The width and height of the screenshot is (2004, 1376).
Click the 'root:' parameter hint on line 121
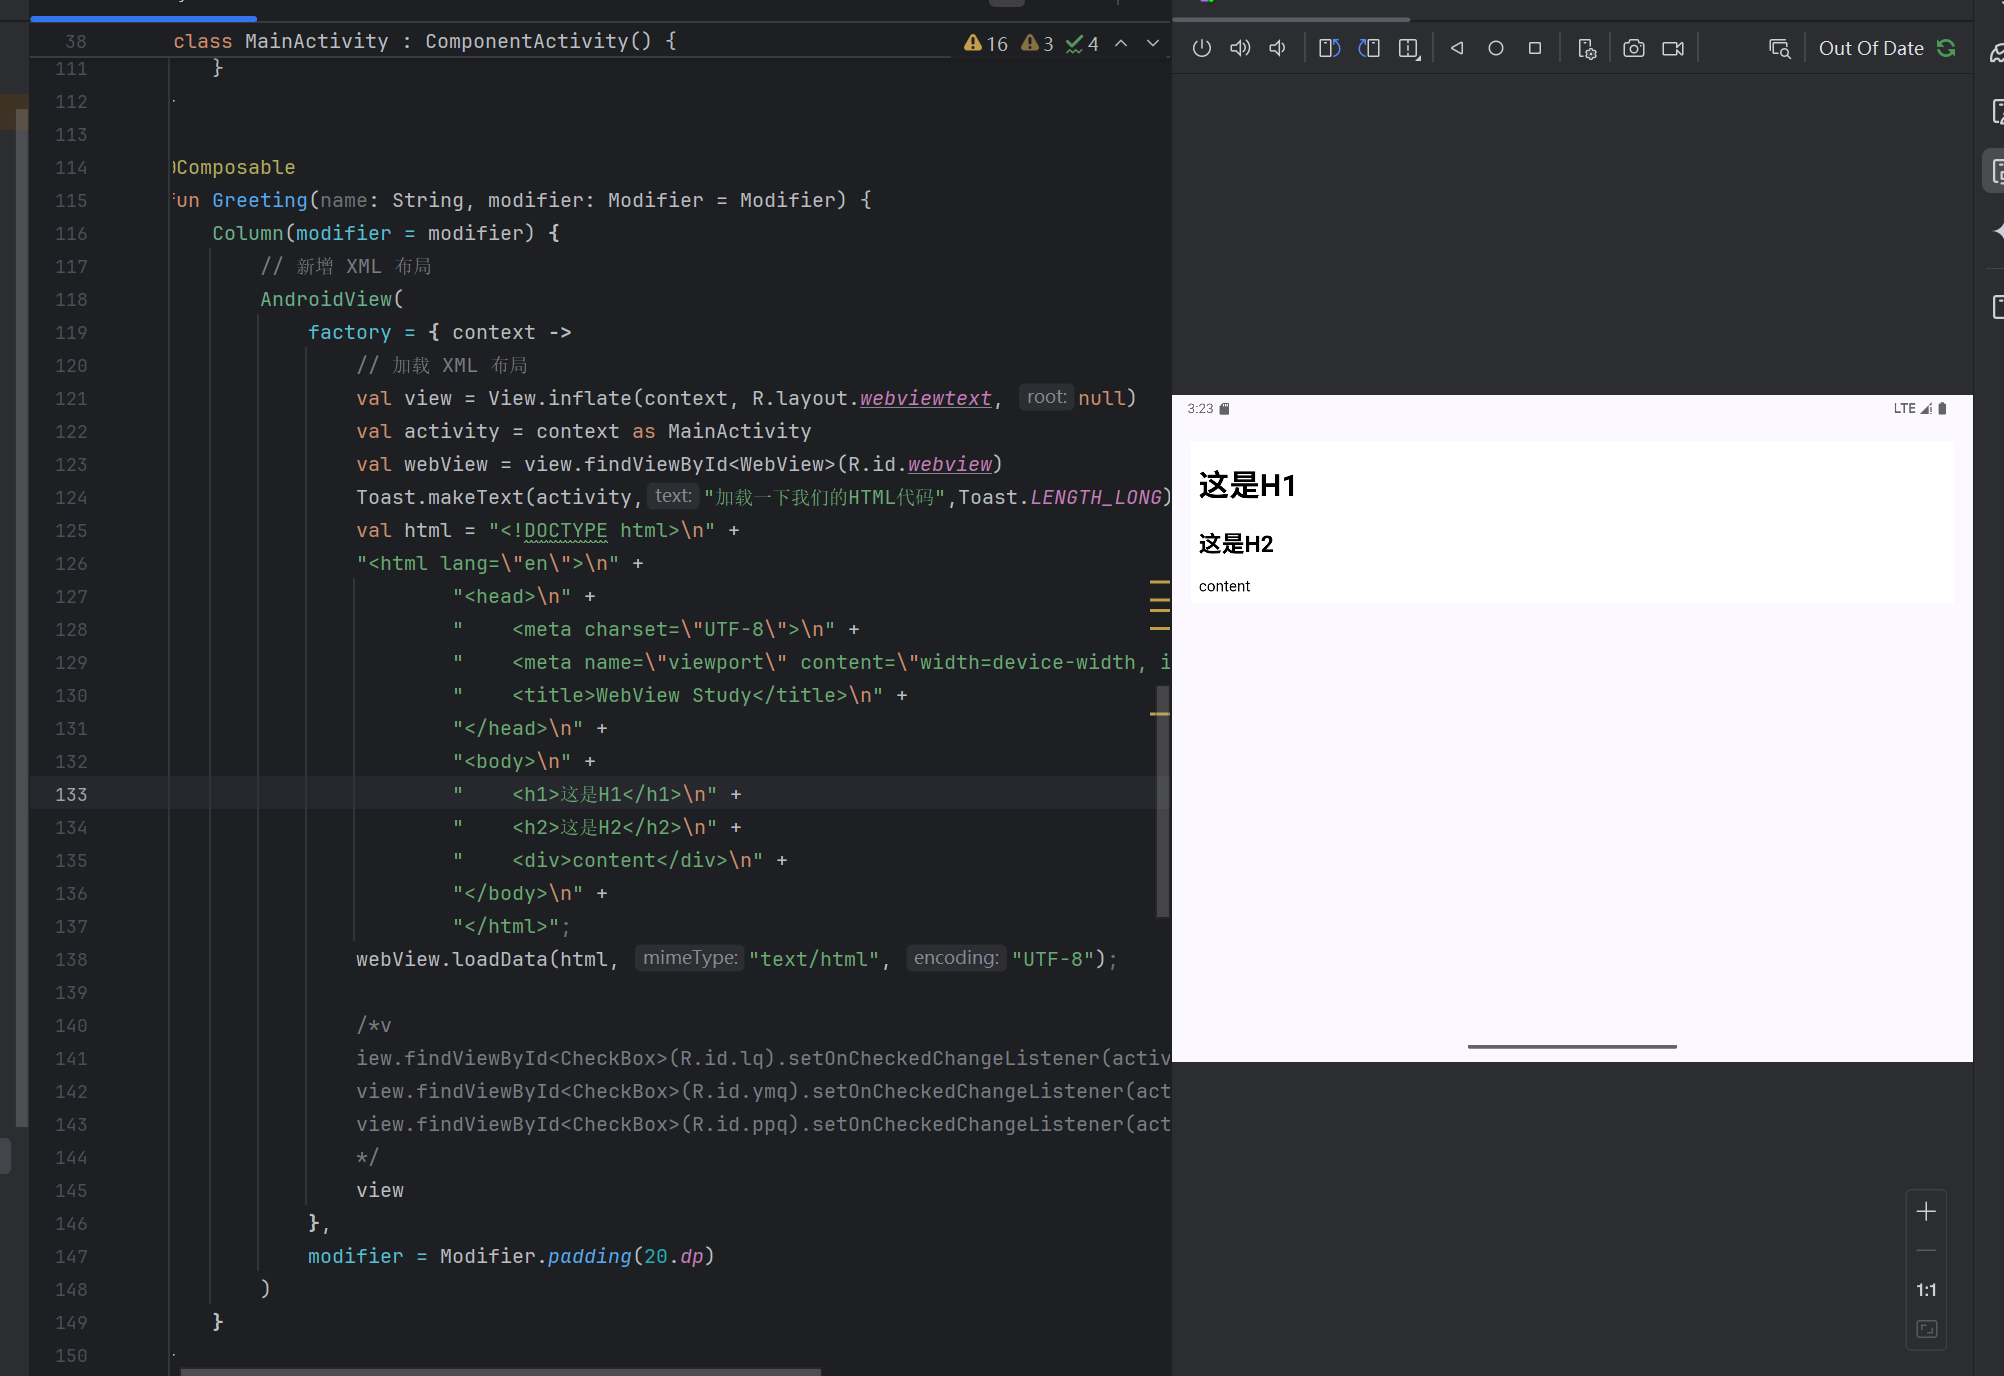[1046, 397]
